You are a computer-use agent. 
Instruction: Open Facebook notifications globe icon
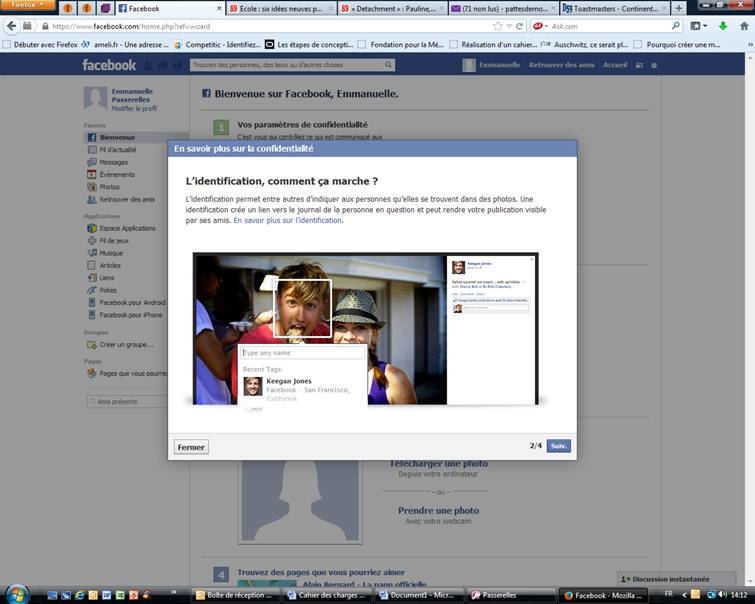177,65
